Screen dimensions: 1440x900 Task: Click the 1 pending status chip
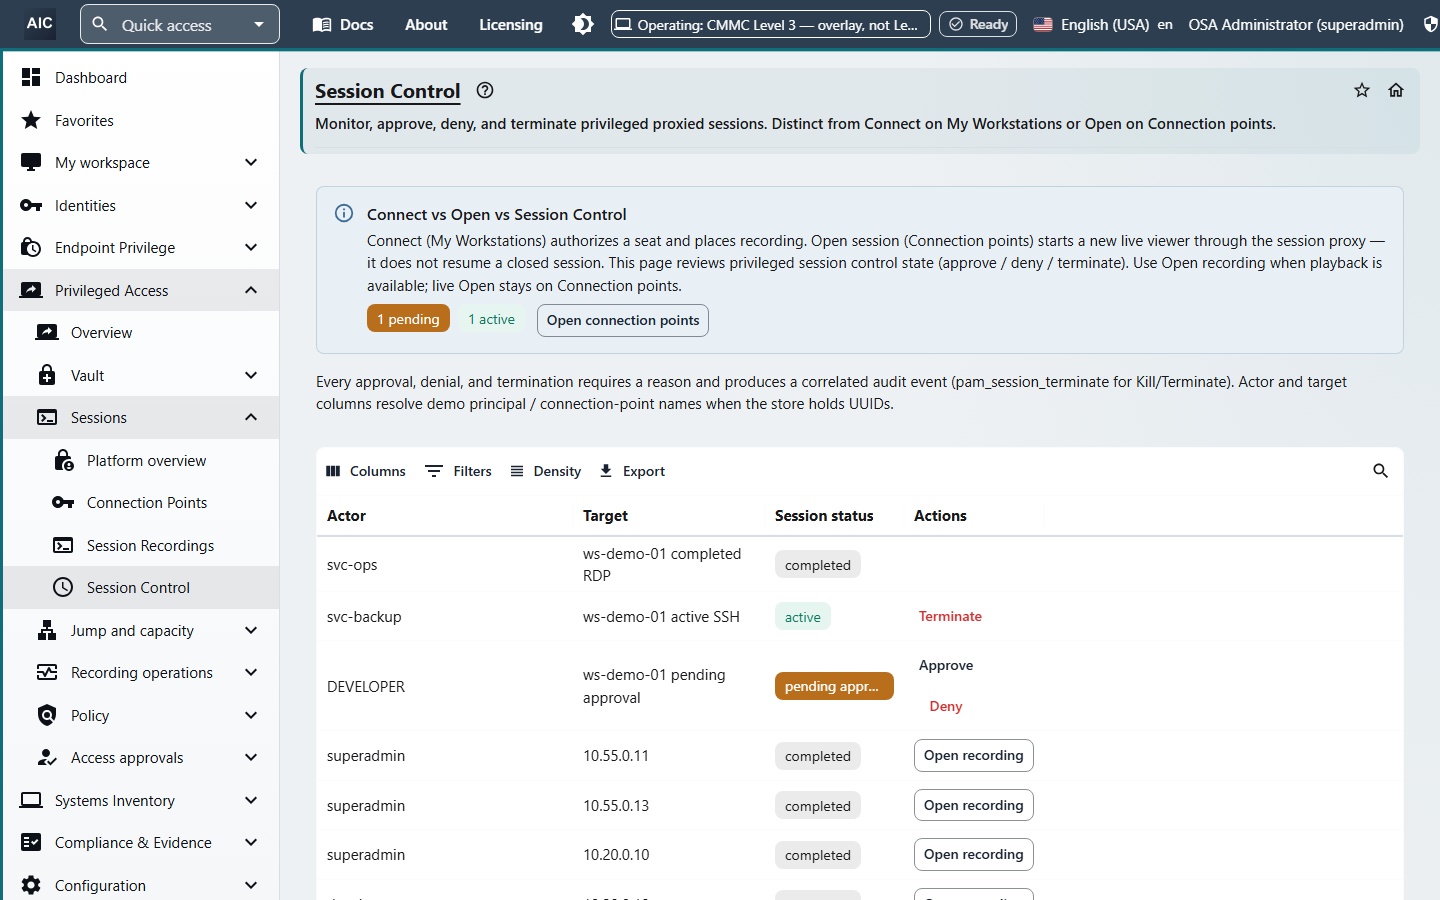click(x=408, y=319)
